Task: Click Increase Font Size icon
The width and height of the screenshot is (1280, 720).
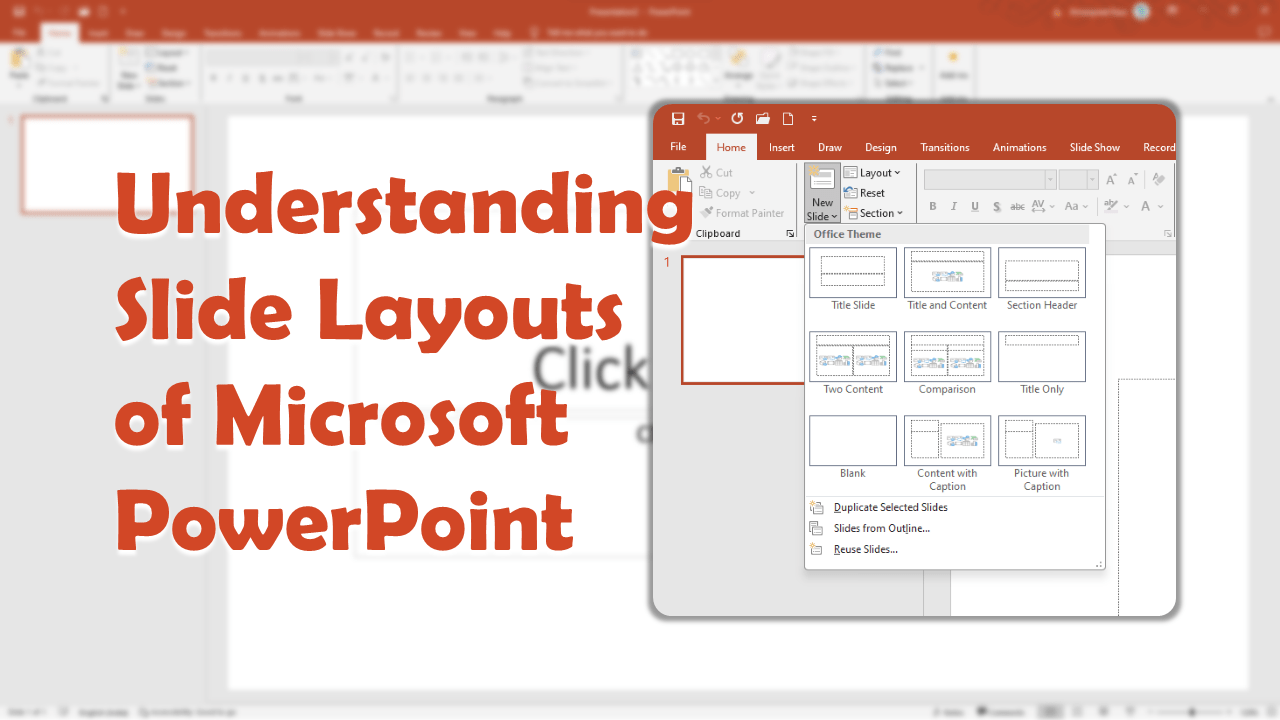Action: 1111,180
